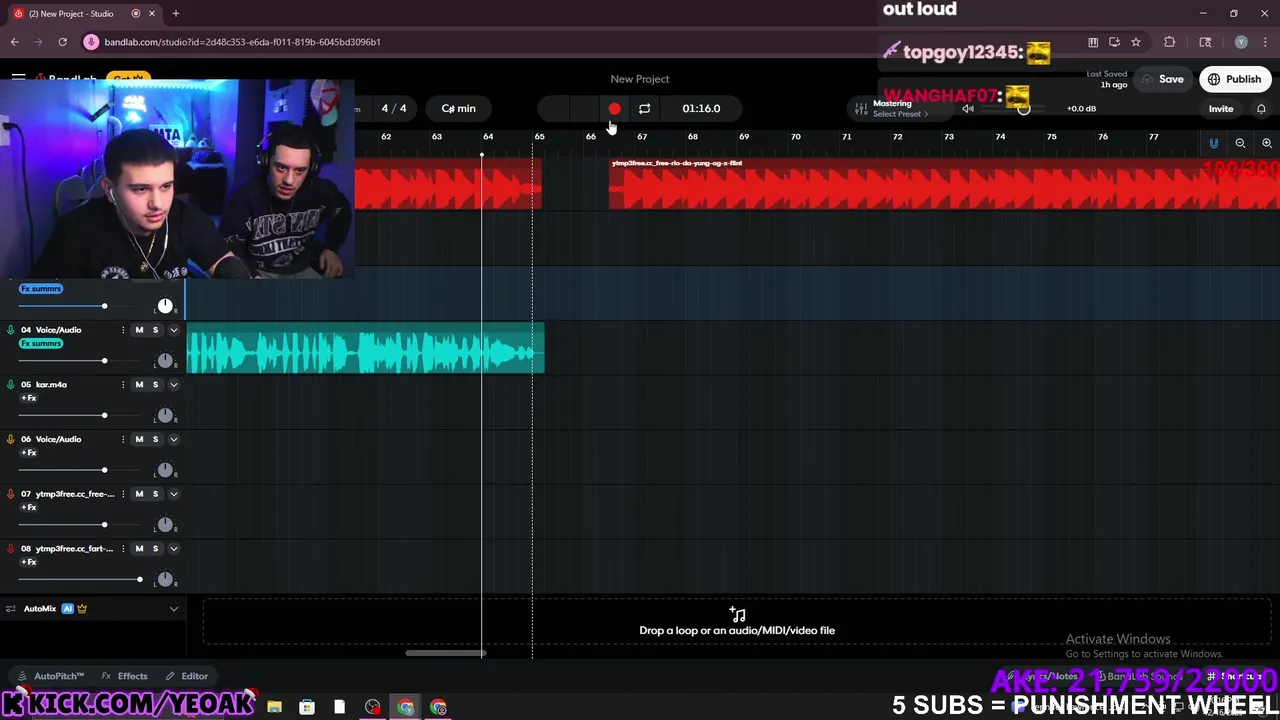The width and height of the screenshot is (1280, 720).
Task: Solo track 04 Voice/Audio
Action: pos(155,330)
